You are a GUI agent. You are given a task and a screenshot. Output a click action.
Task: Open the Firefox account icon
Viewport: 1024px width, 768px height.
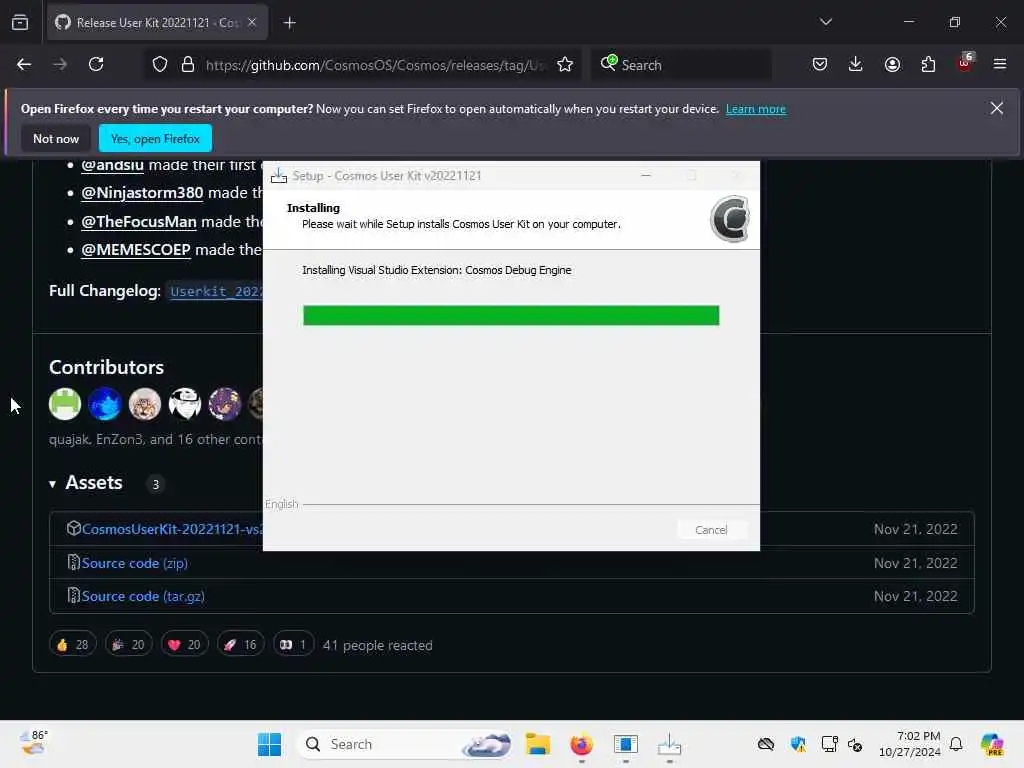[892, 64]
